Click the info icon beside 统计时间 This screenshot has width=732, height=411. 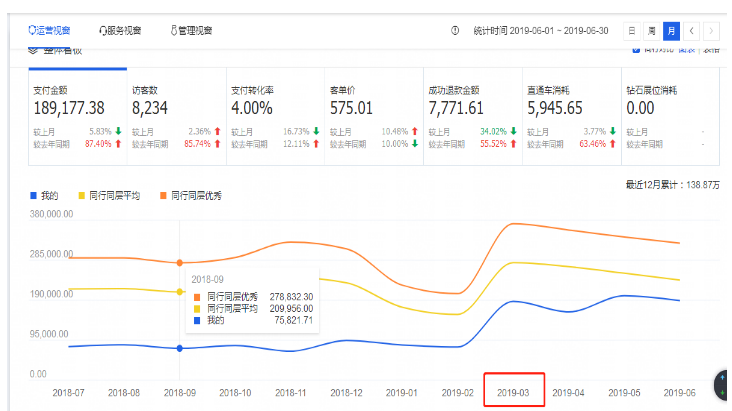tap(455, 31)
